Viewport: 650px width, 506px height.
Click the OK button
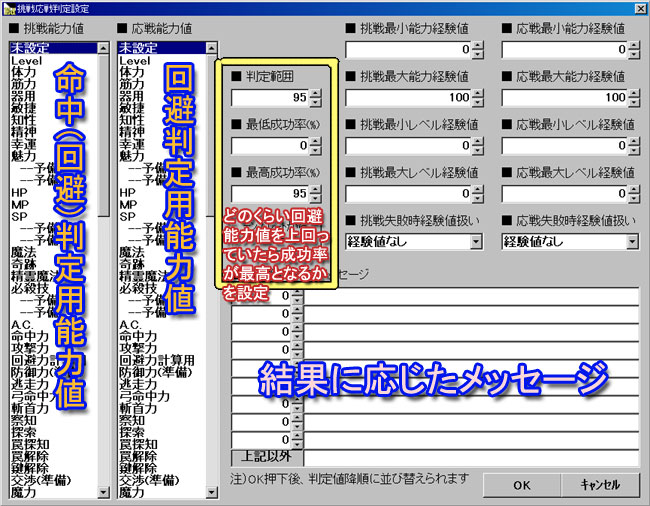pos(521,485)
